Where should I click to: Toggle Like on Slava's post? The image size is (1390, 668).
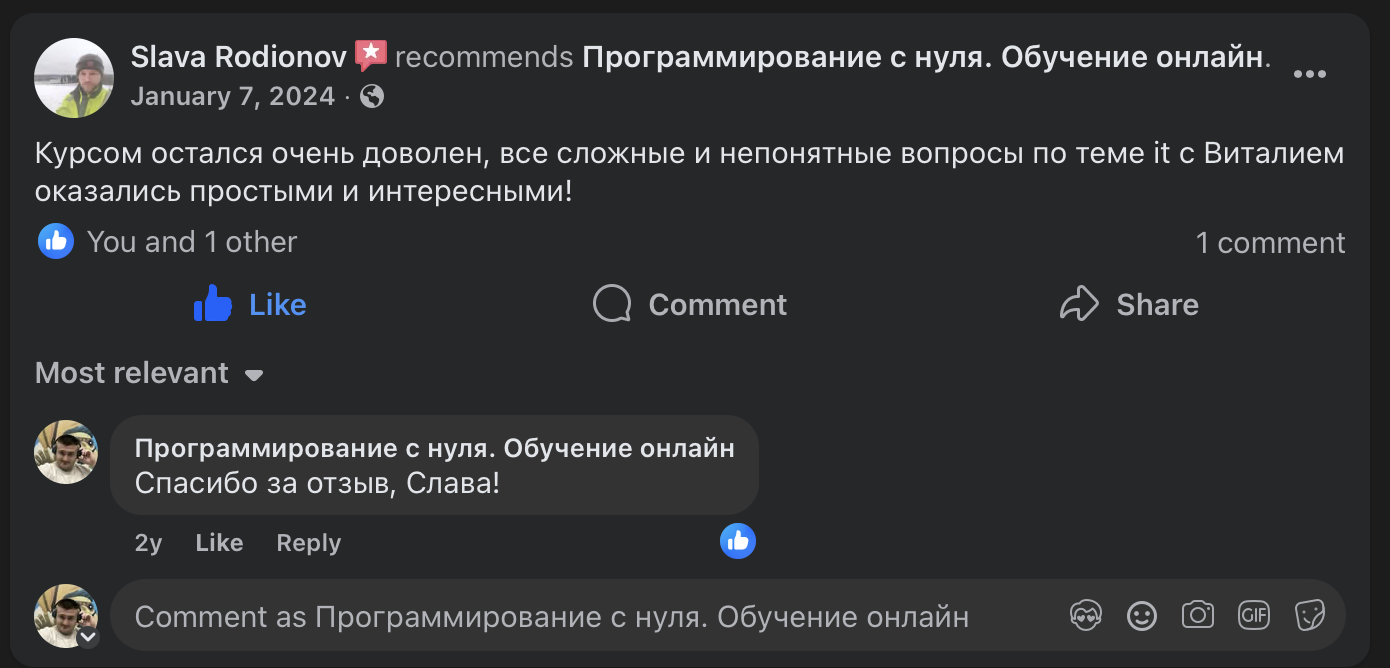249,304
